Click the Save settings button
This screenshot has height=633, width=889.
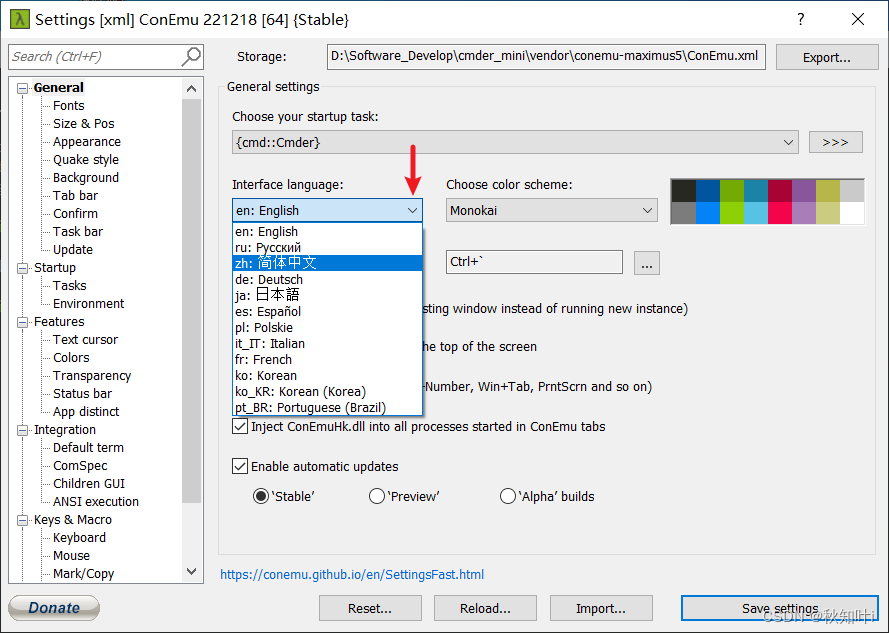coord(779,607)
